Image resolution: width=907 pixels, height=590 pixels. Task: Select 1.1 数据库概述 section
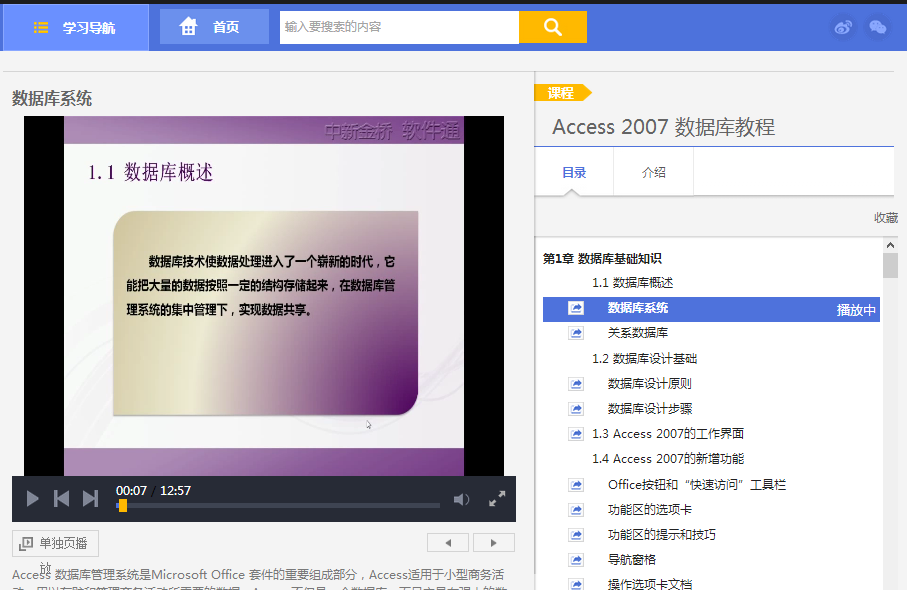coord(632,283)
